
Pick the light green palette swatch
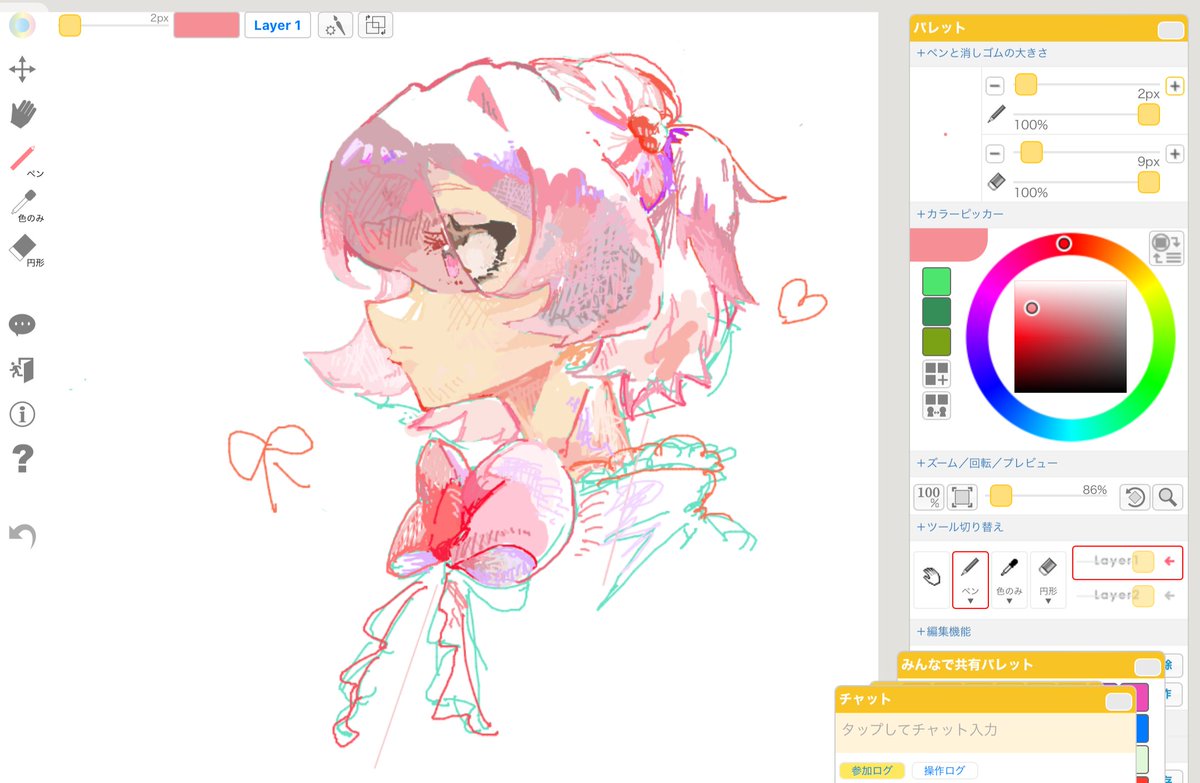click(937, 282)
